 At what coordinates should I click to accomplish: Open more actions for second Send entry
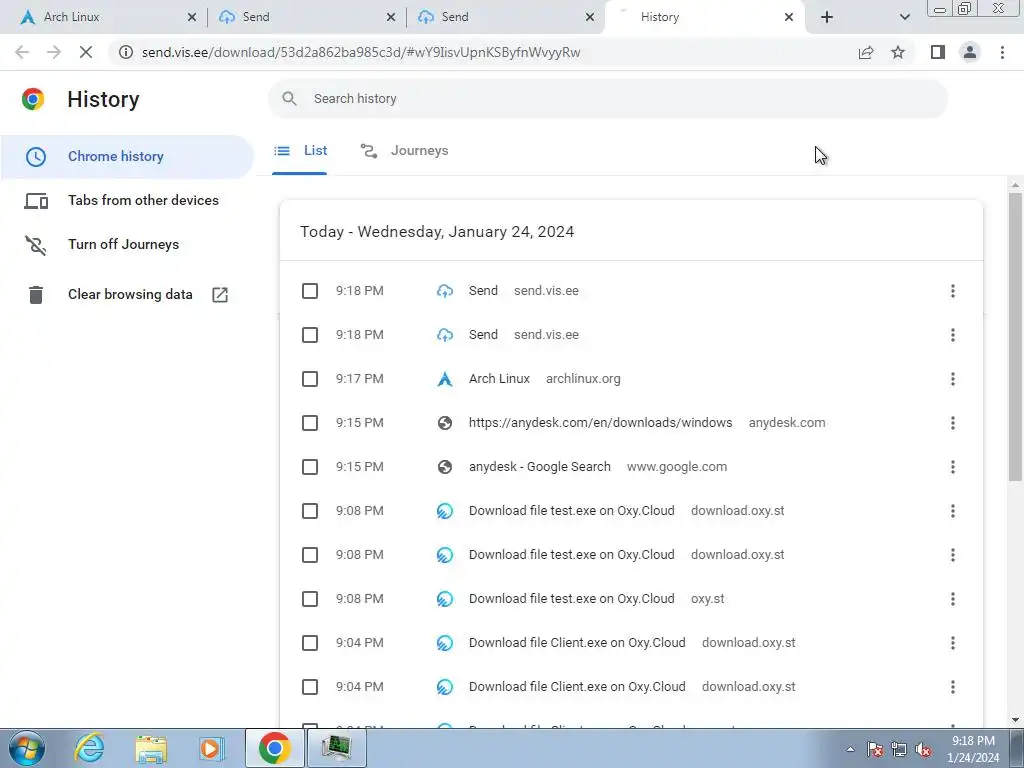[953, 335]
